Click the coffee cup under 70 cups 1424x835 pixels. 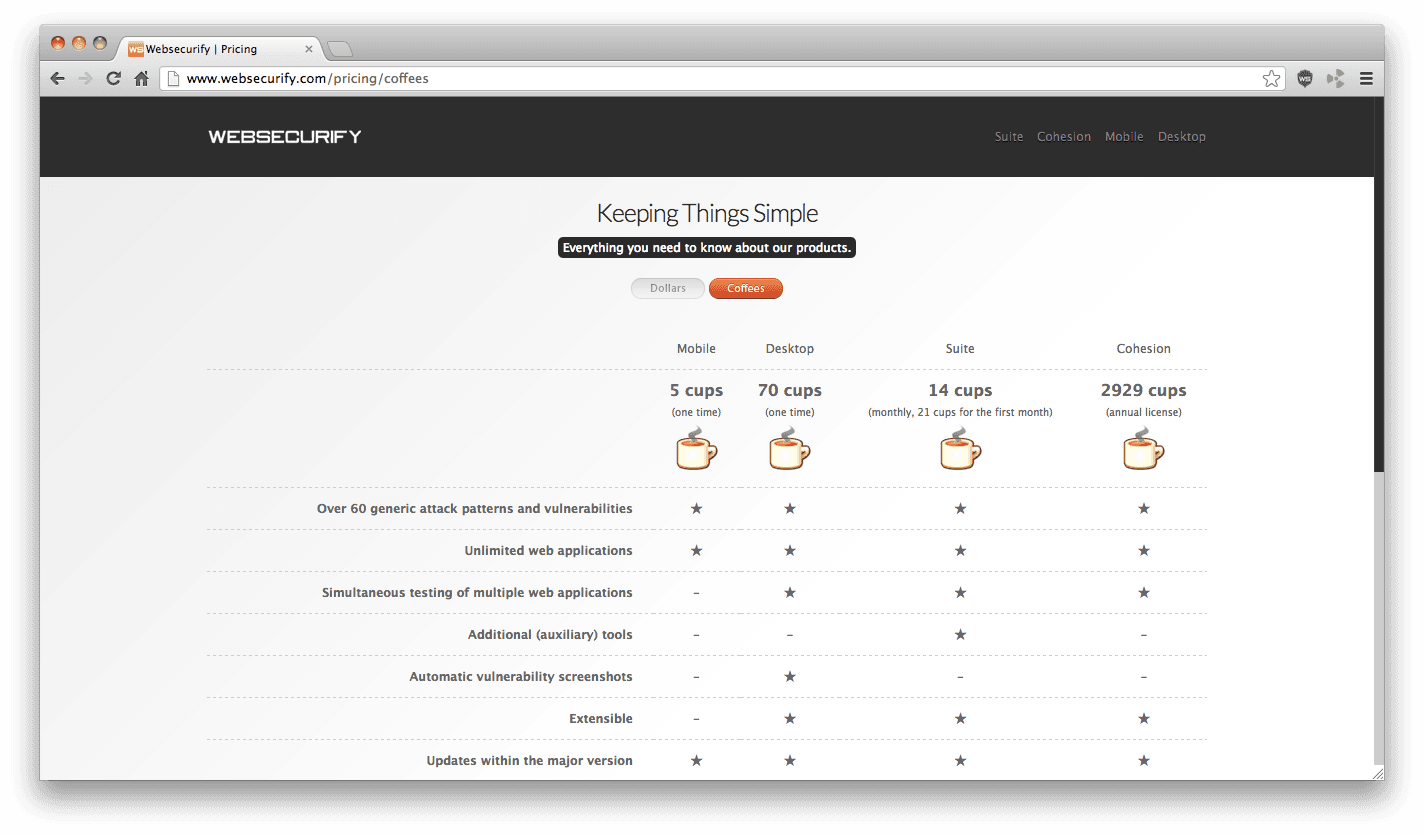tap(789, 449)
